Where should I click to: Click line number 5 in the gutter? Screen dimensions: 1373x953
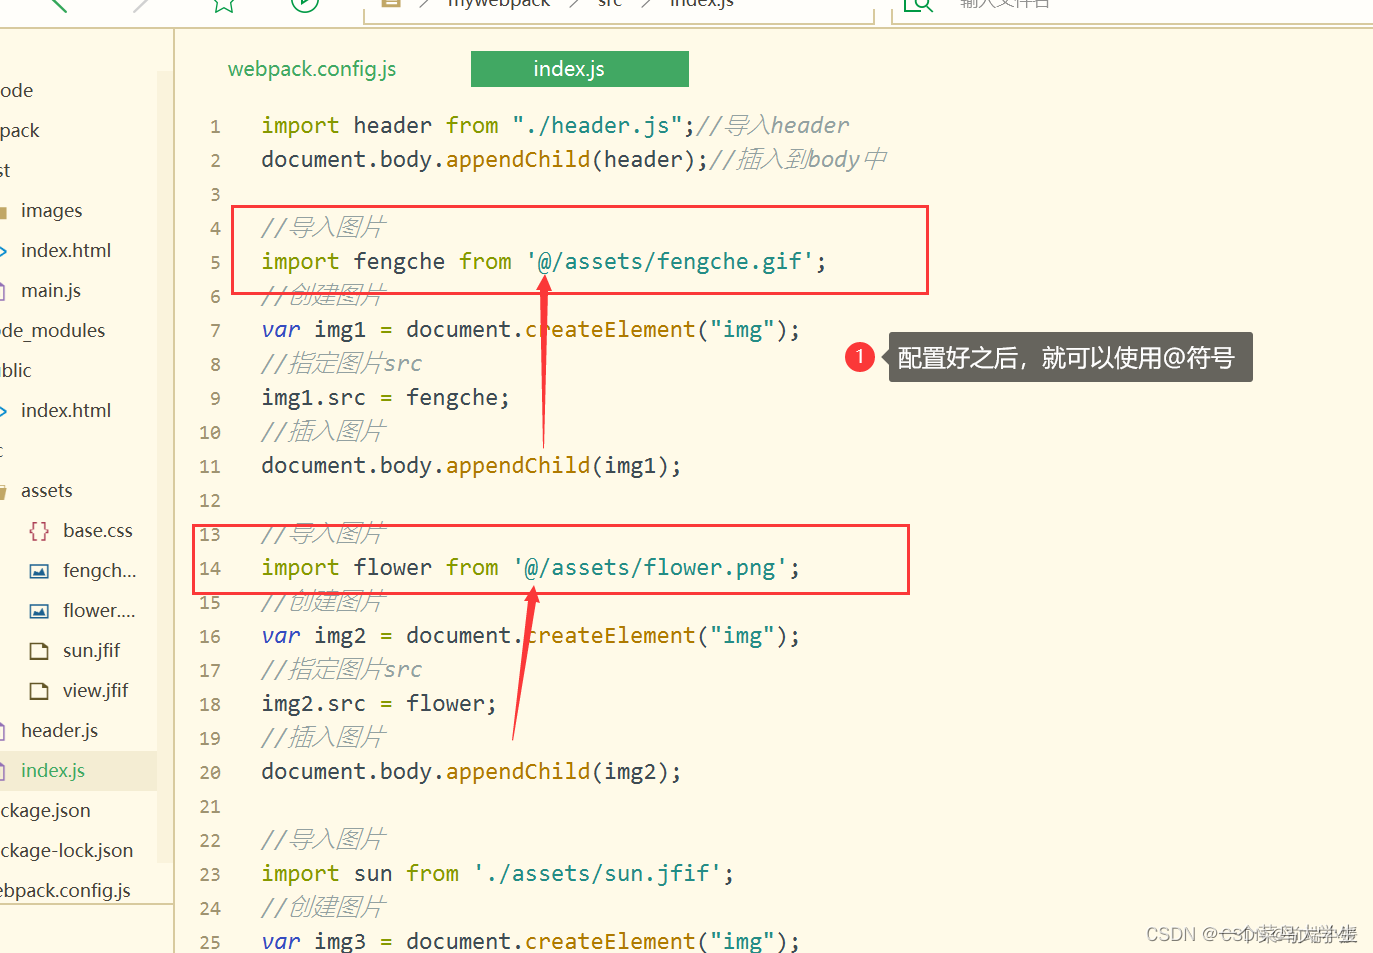215,263
